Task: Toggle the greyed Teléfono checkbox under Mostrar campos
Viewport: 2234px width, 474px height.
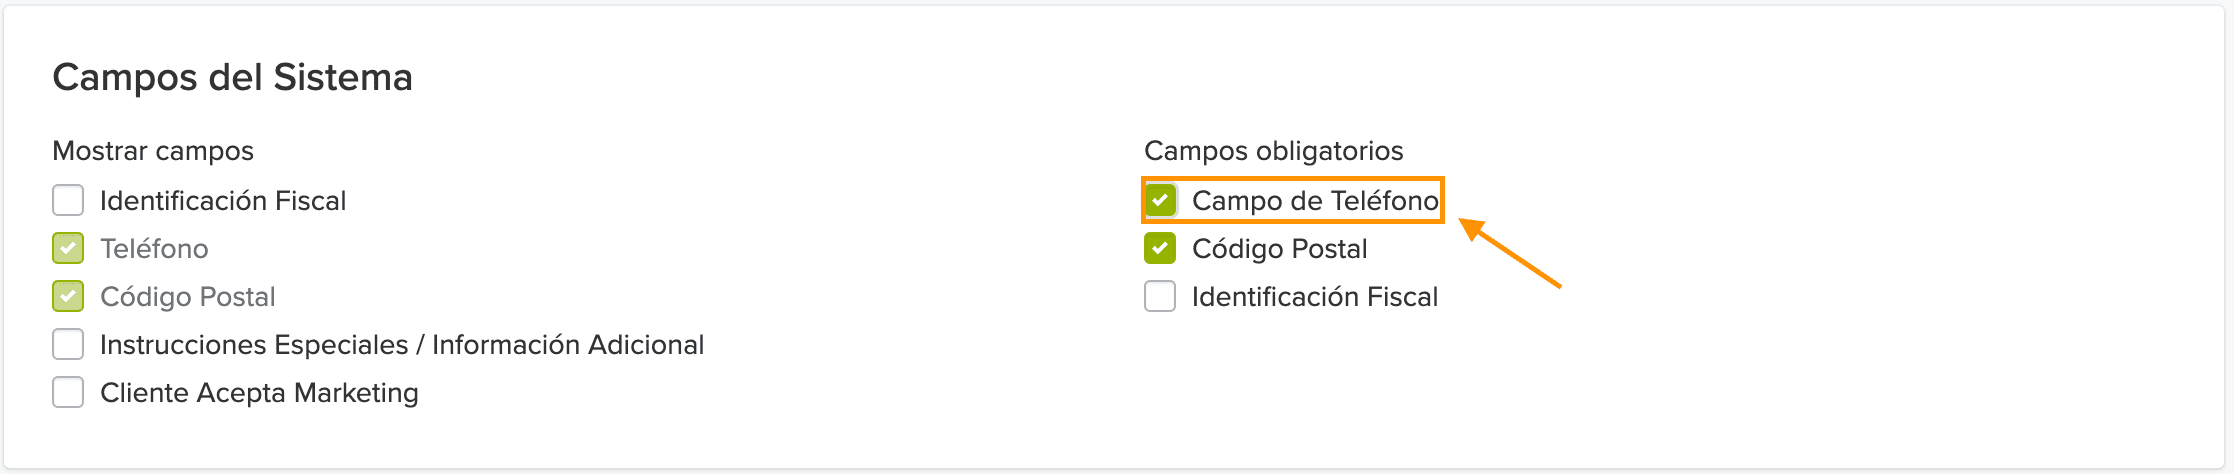Action: click(x=68, y=248)
